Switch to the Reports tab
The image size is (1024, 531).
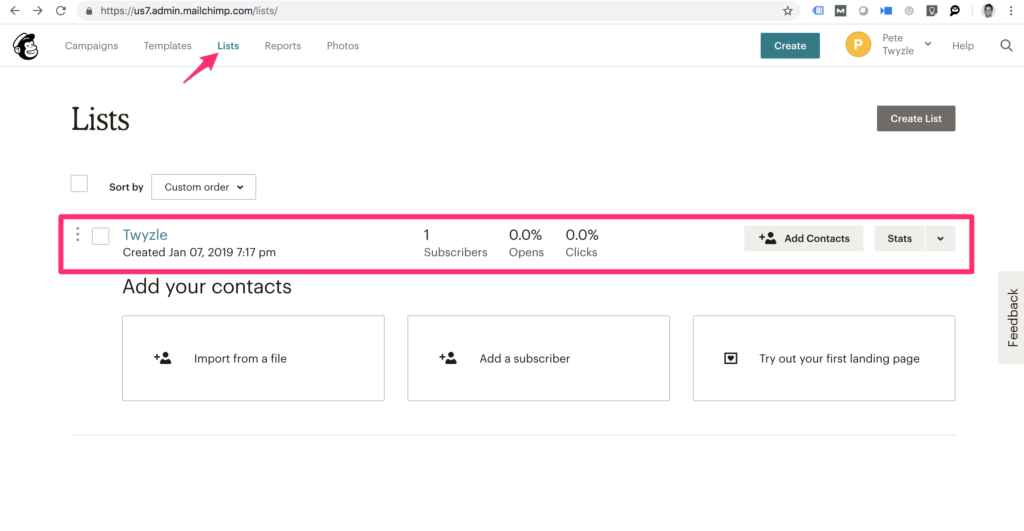282,46
